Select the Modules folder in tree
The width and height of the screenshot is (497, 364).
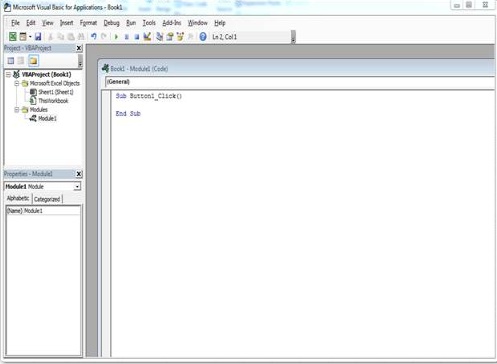39,110
